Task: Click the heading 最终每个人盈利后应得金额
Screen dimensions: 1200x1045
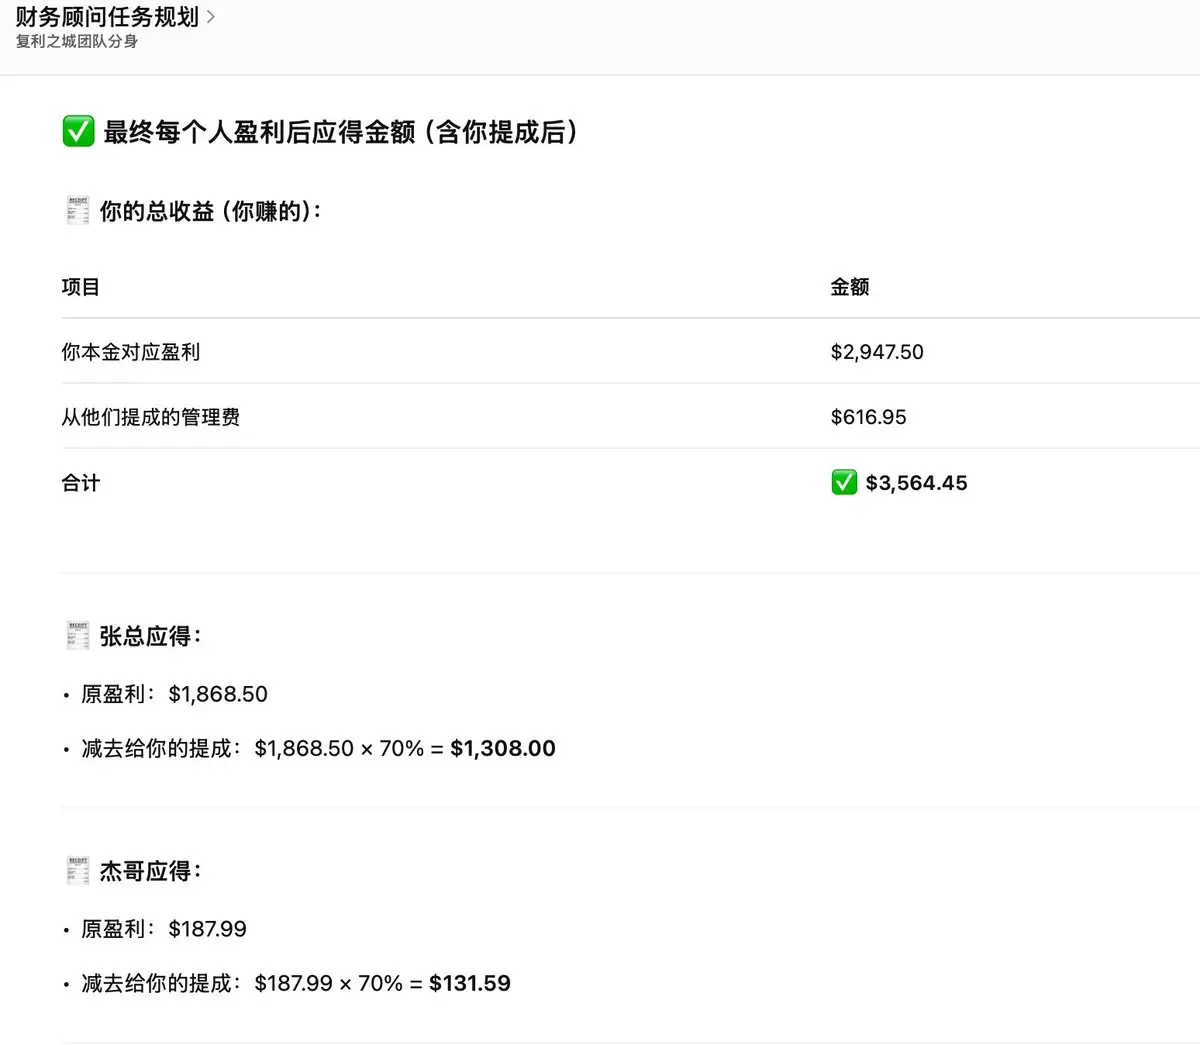Action: [x=340, y=131]
